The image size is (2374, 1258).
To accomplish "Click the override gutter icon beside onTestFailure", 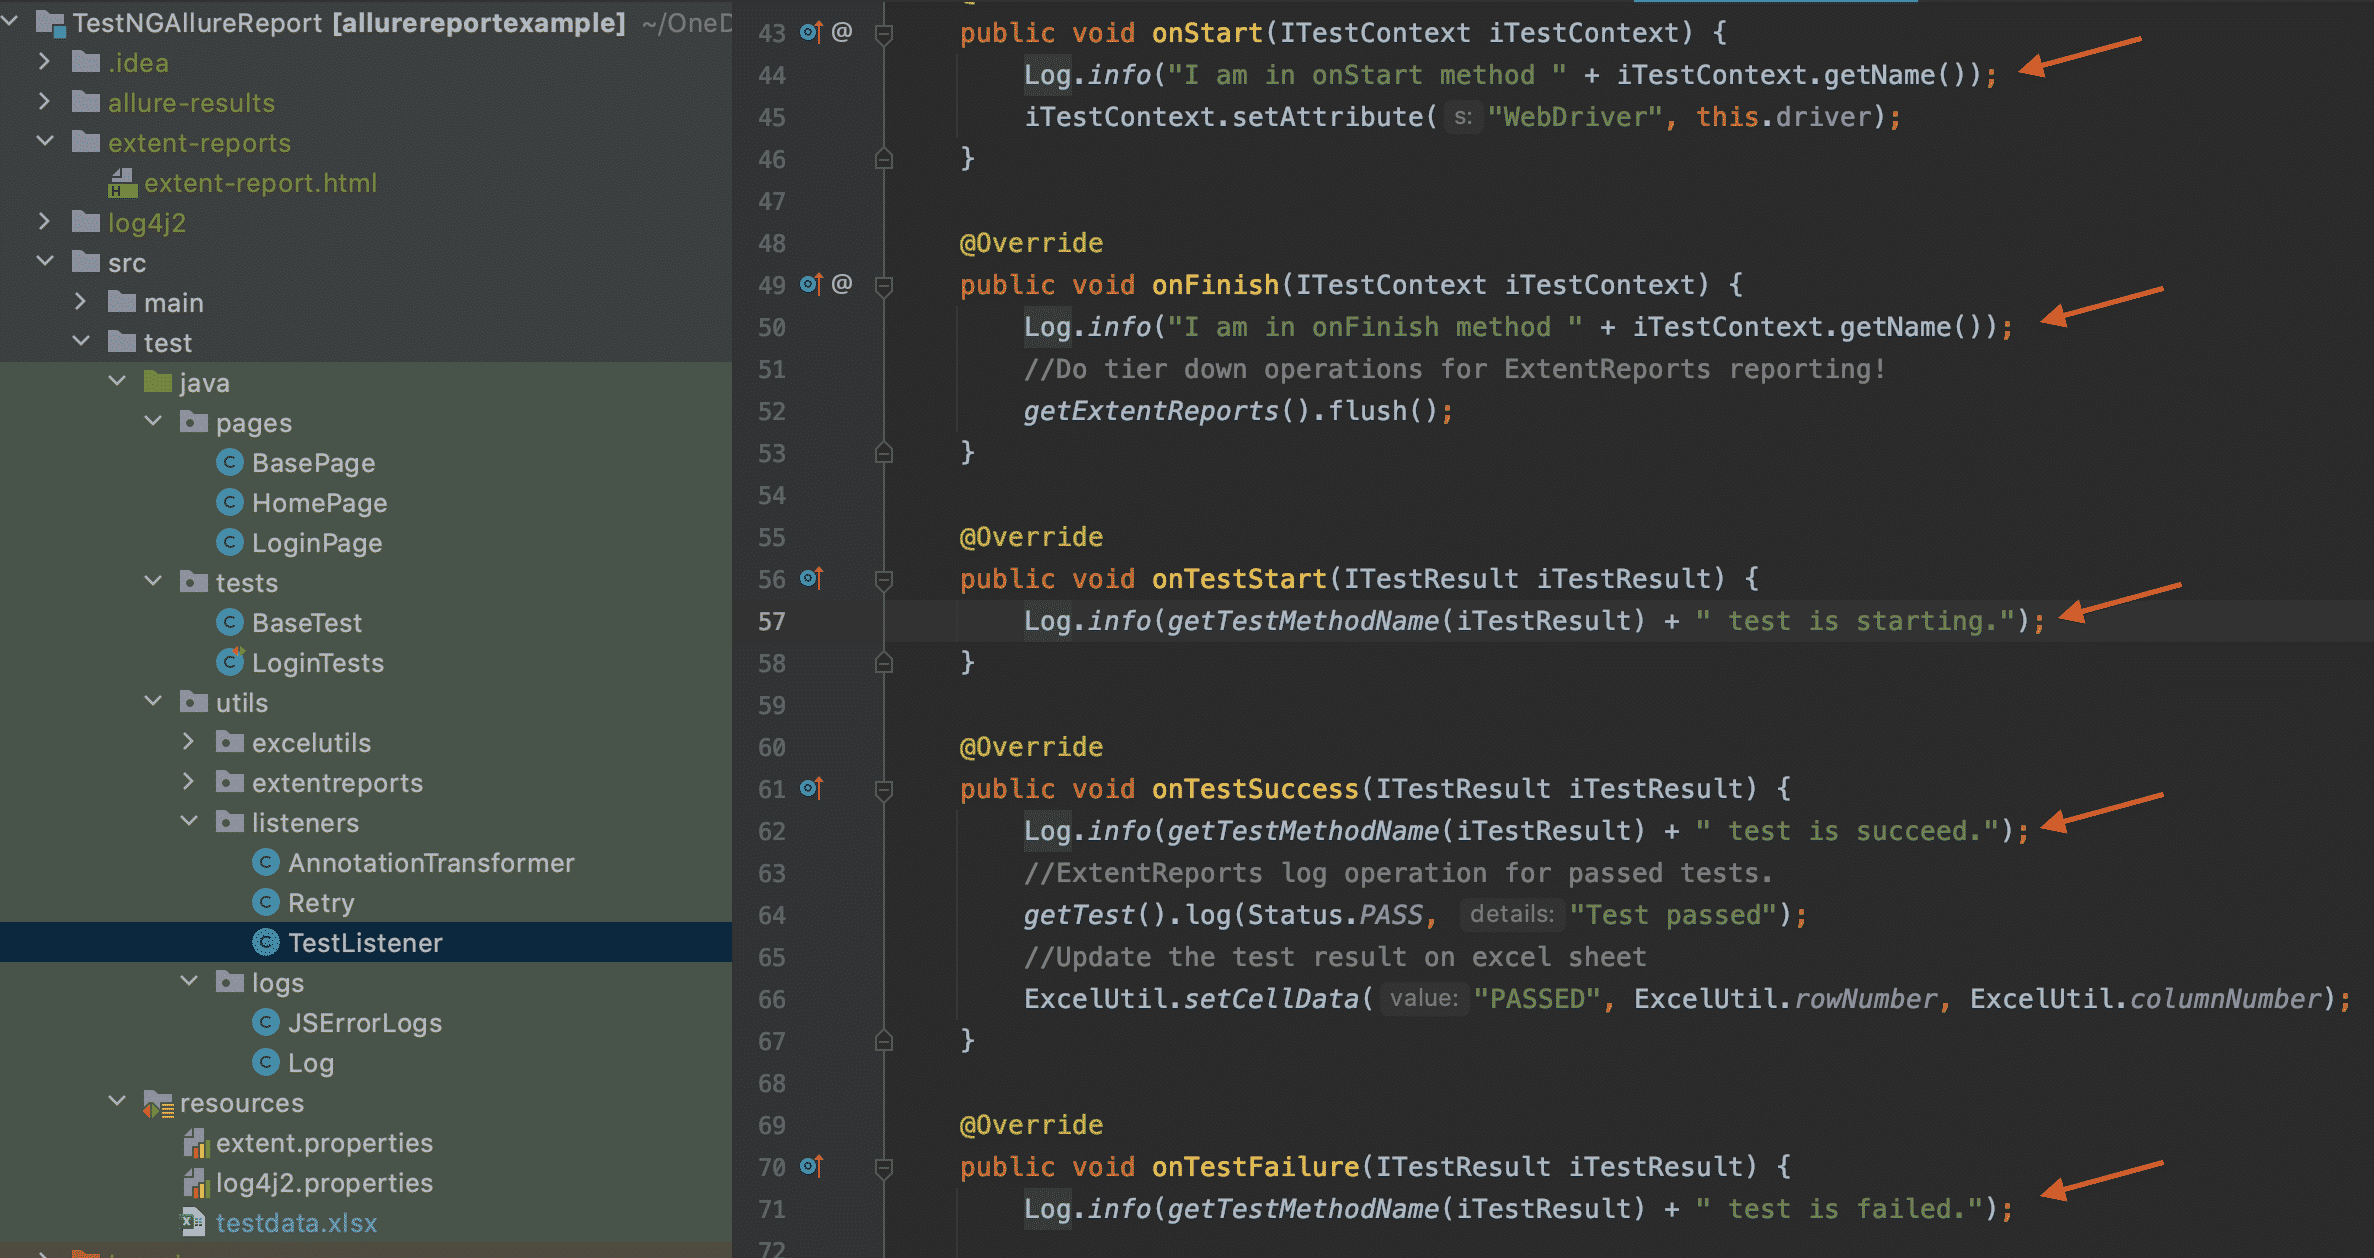I will 811,1167.
